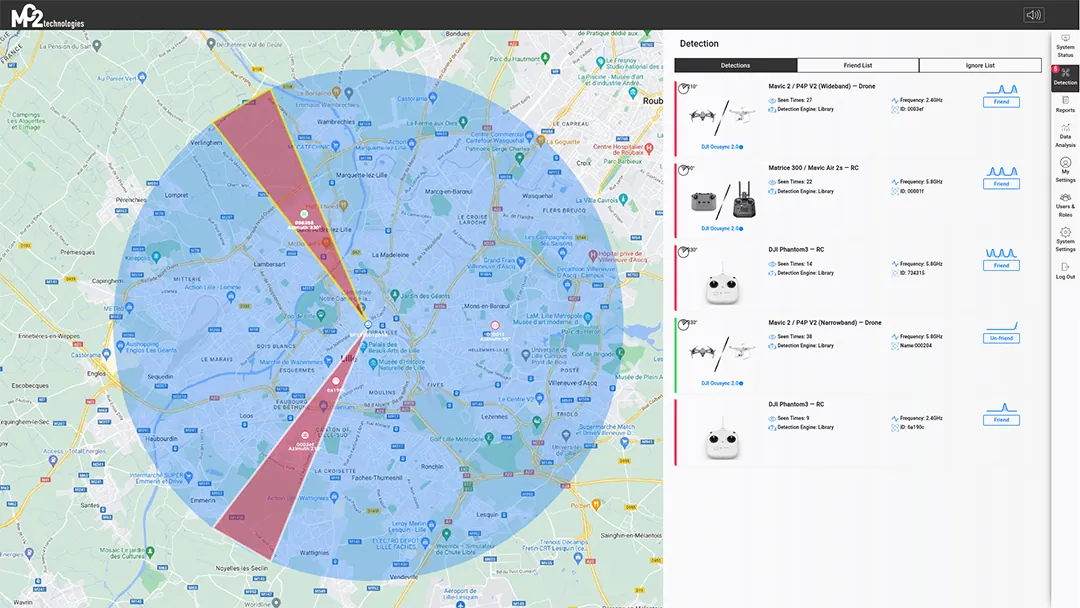Switch to the Ignore List tab
This screenshot has width=1080, height=608.
coord(980,65)
